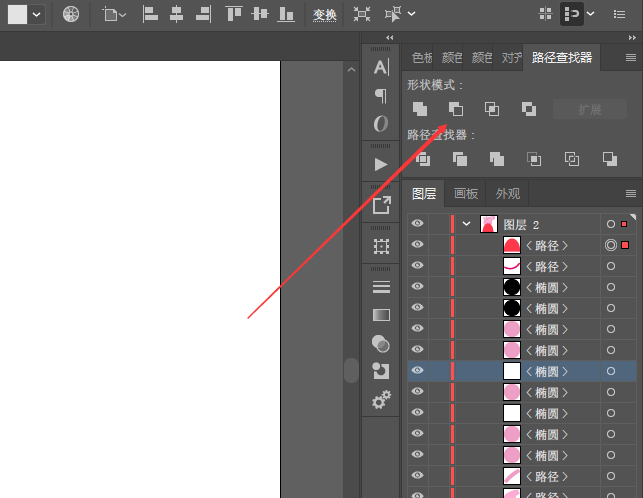This screenshot has width=643, height=498.
Task: Click the canvas scrollbar up arrow
Action: point(351,70)
